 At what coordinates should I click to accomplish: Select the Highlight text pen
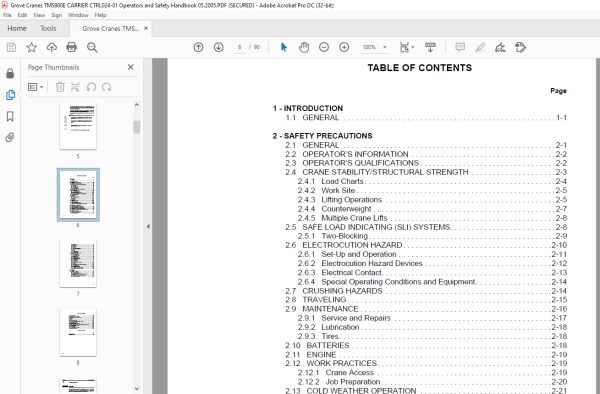480,47
